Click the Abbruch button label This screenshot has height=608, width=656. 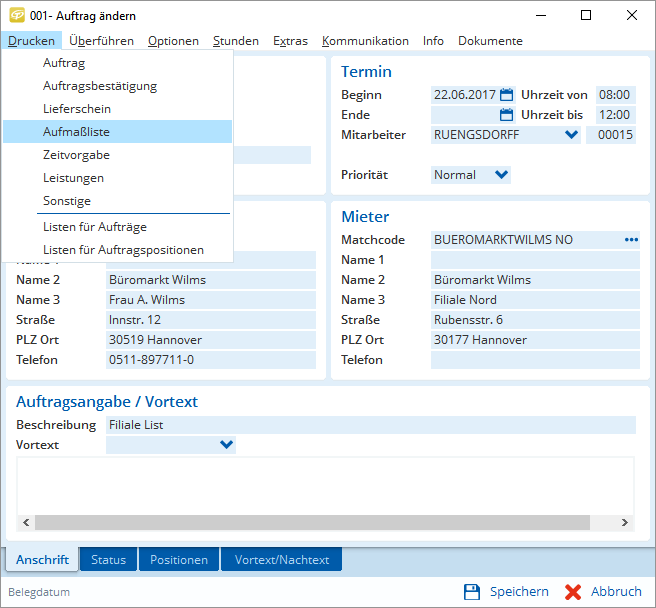616,592
